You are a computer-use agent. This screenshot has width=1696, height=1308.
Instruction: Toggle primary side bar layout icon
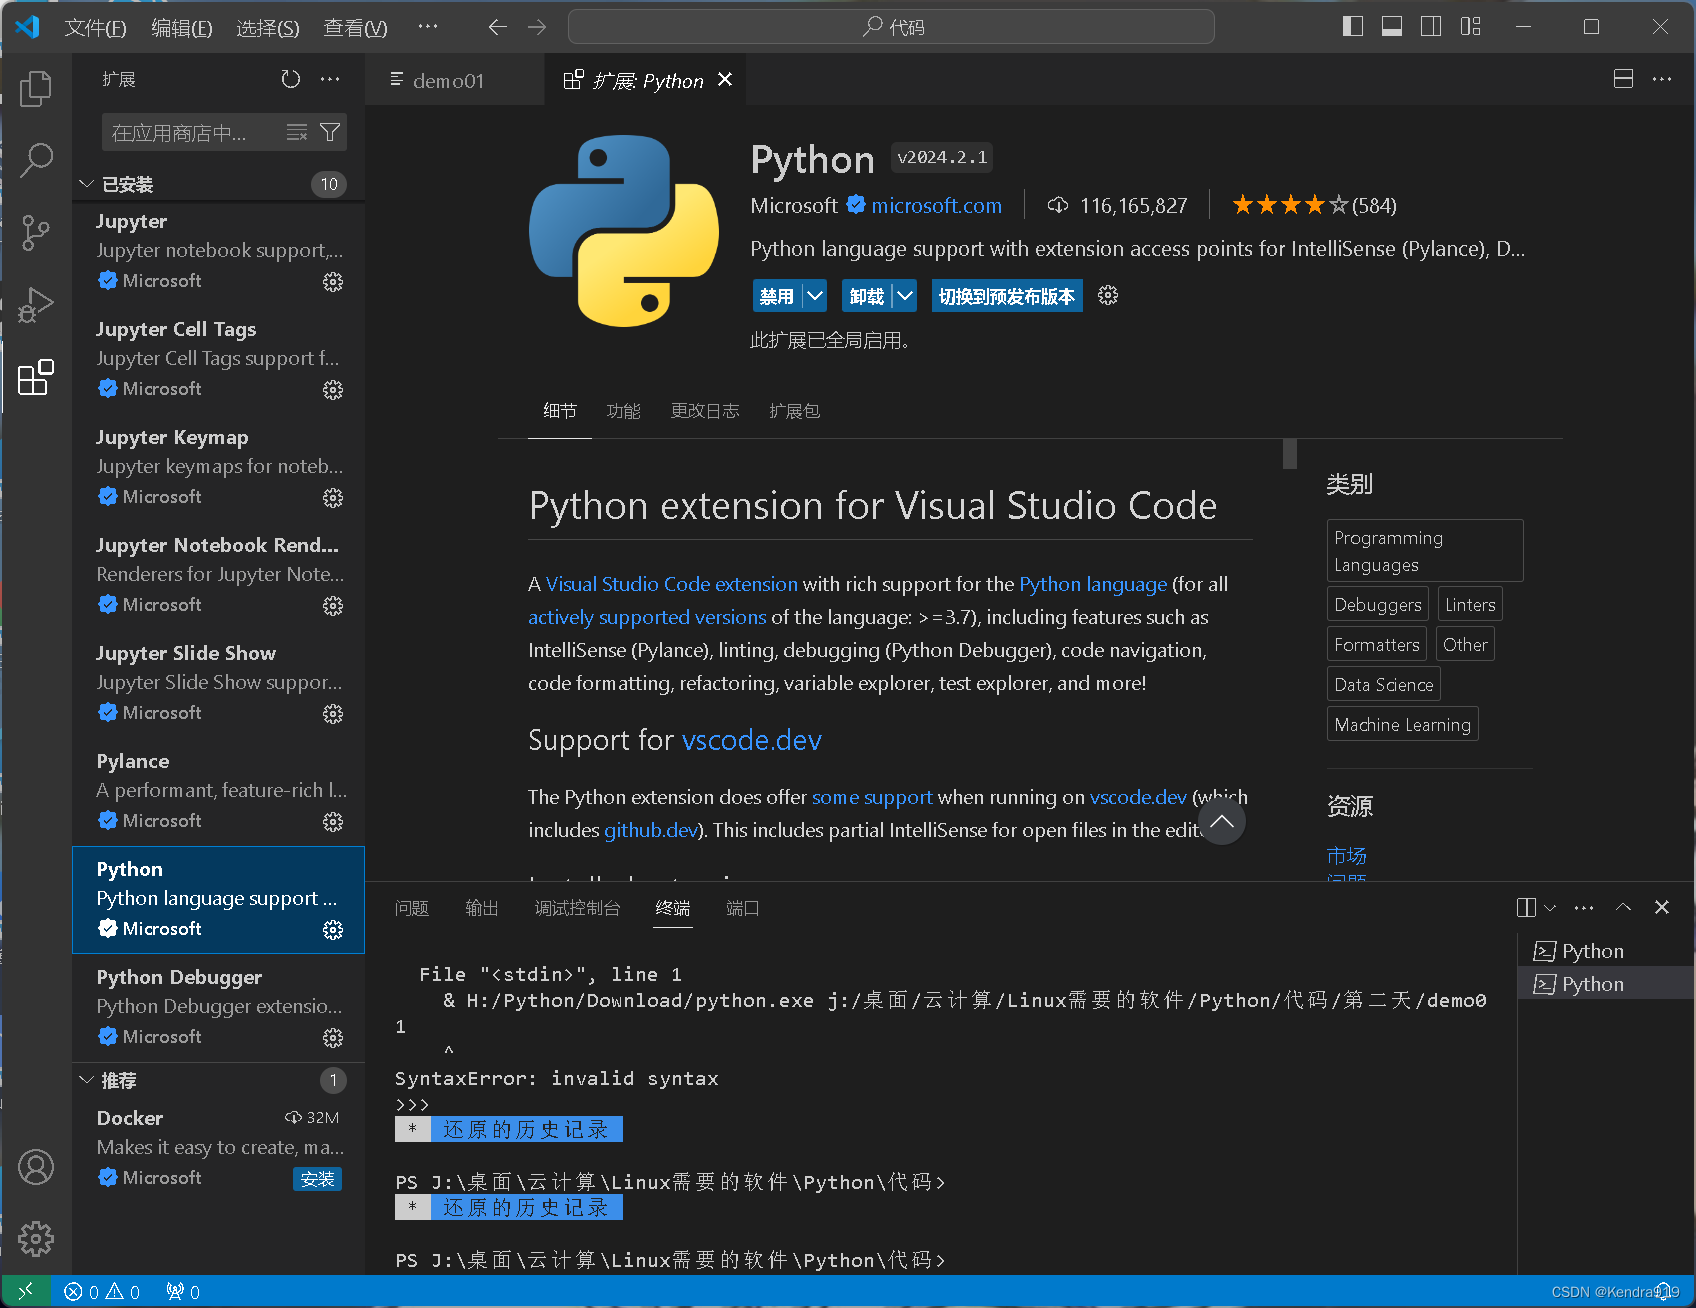point(1353,27)
